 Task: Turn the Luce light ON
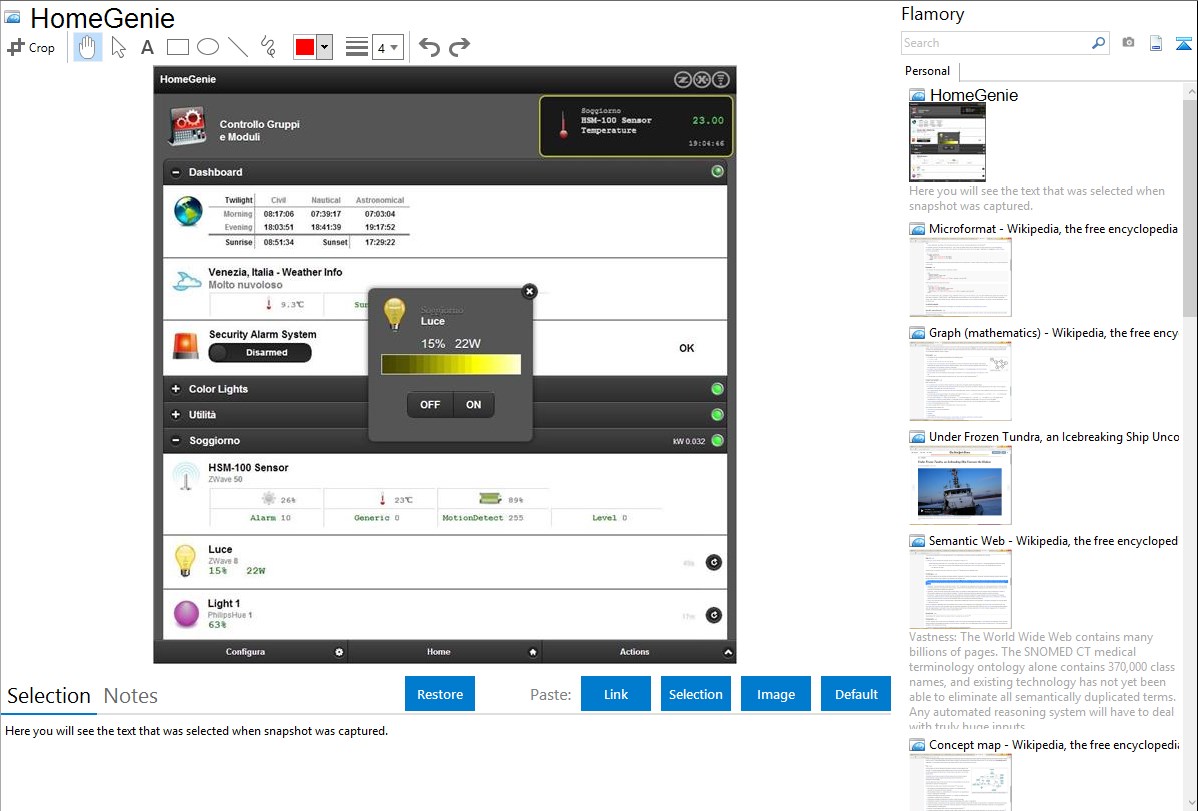[474, 404]
